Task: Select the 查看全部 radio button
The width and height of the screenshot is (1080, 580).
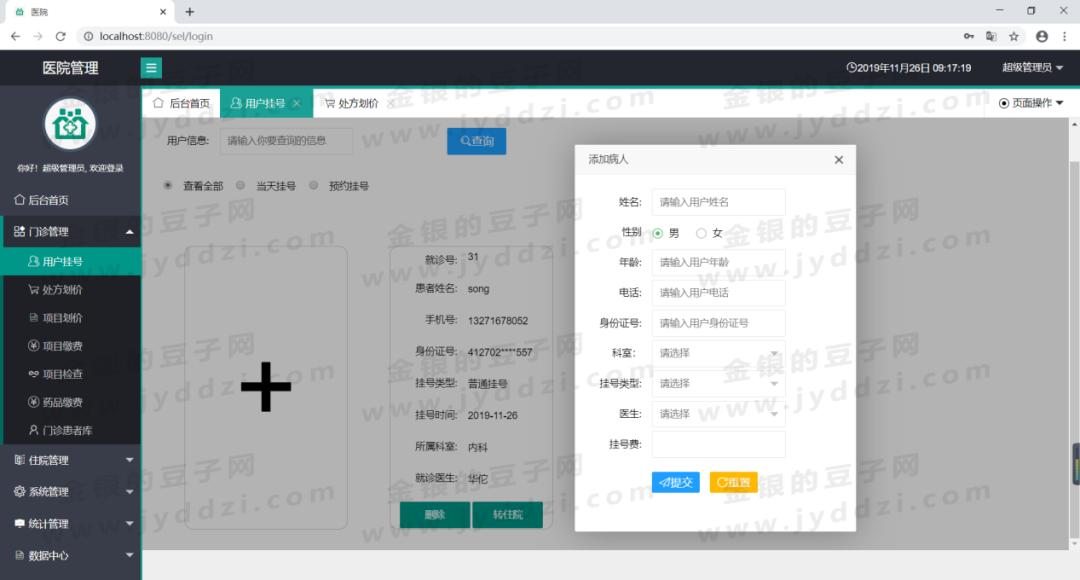Action: coord(168,185)
